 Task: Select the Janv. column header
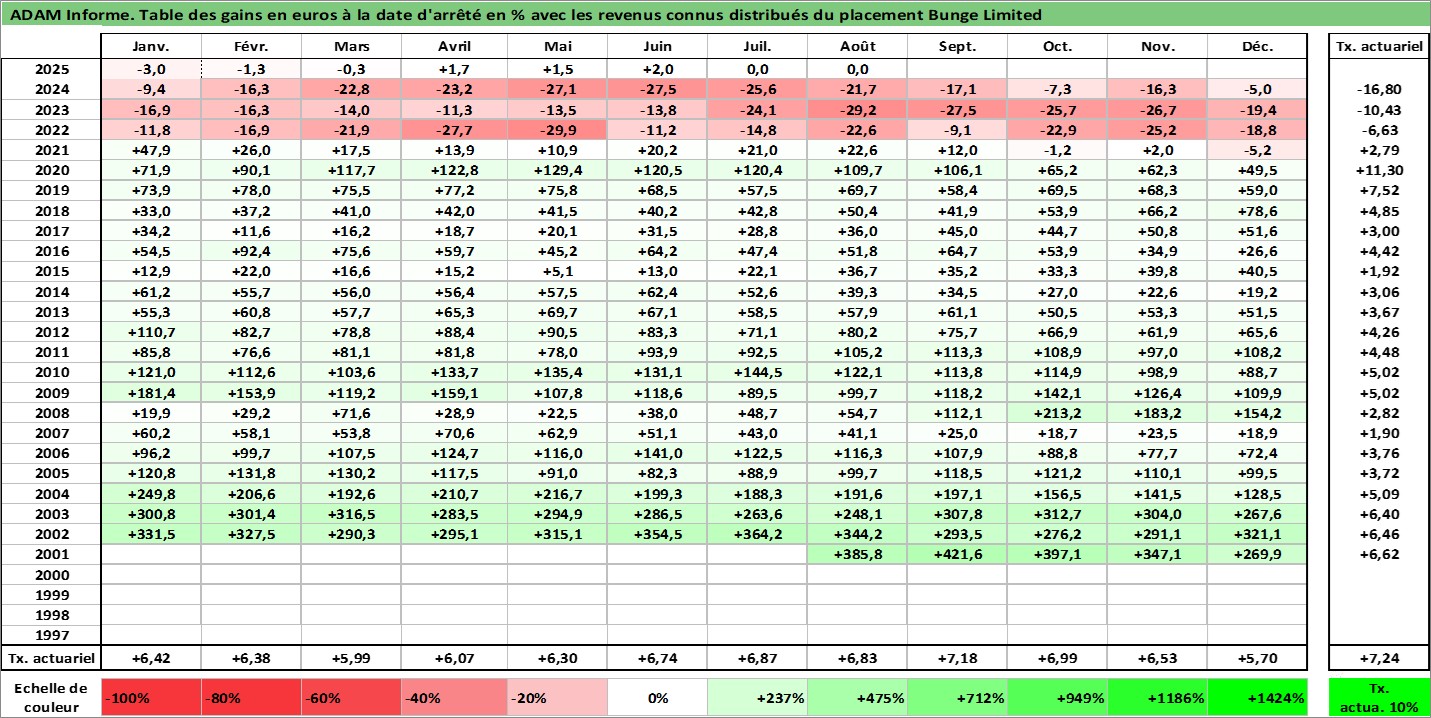click(152, 47)
